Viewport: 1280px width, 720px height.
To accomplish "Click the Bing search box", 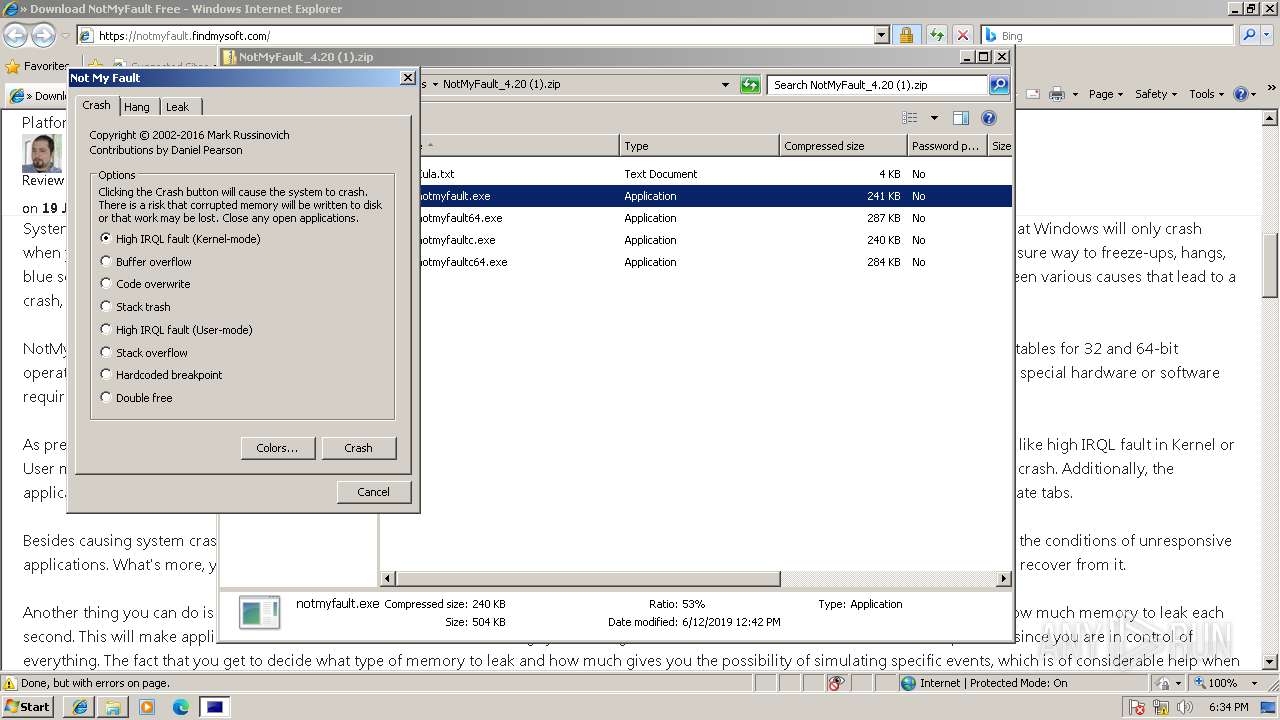I will coord(1108,36).
